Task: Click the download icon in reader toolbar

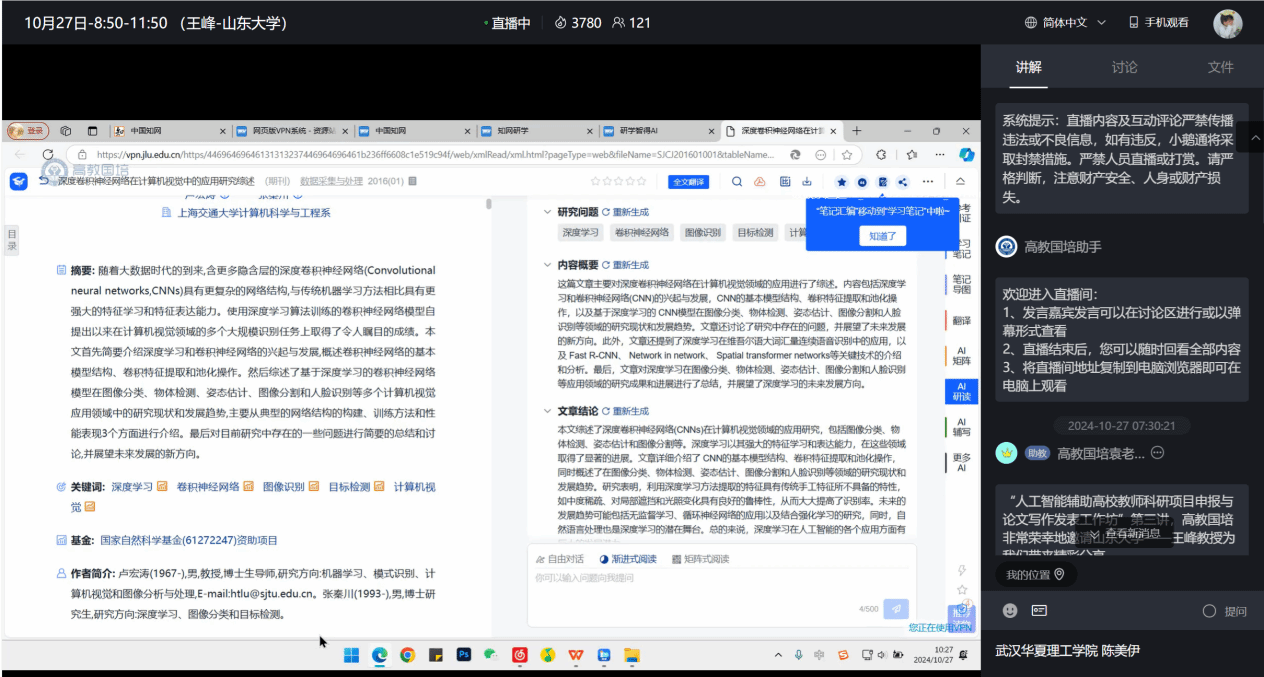Action: pos(807,182)
